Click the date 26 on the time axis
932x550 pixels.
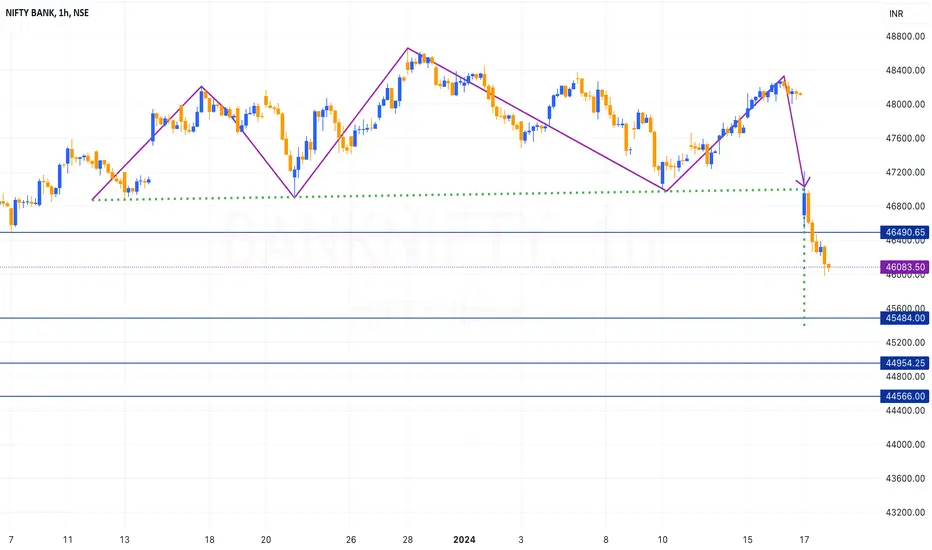tap(351, 540)
